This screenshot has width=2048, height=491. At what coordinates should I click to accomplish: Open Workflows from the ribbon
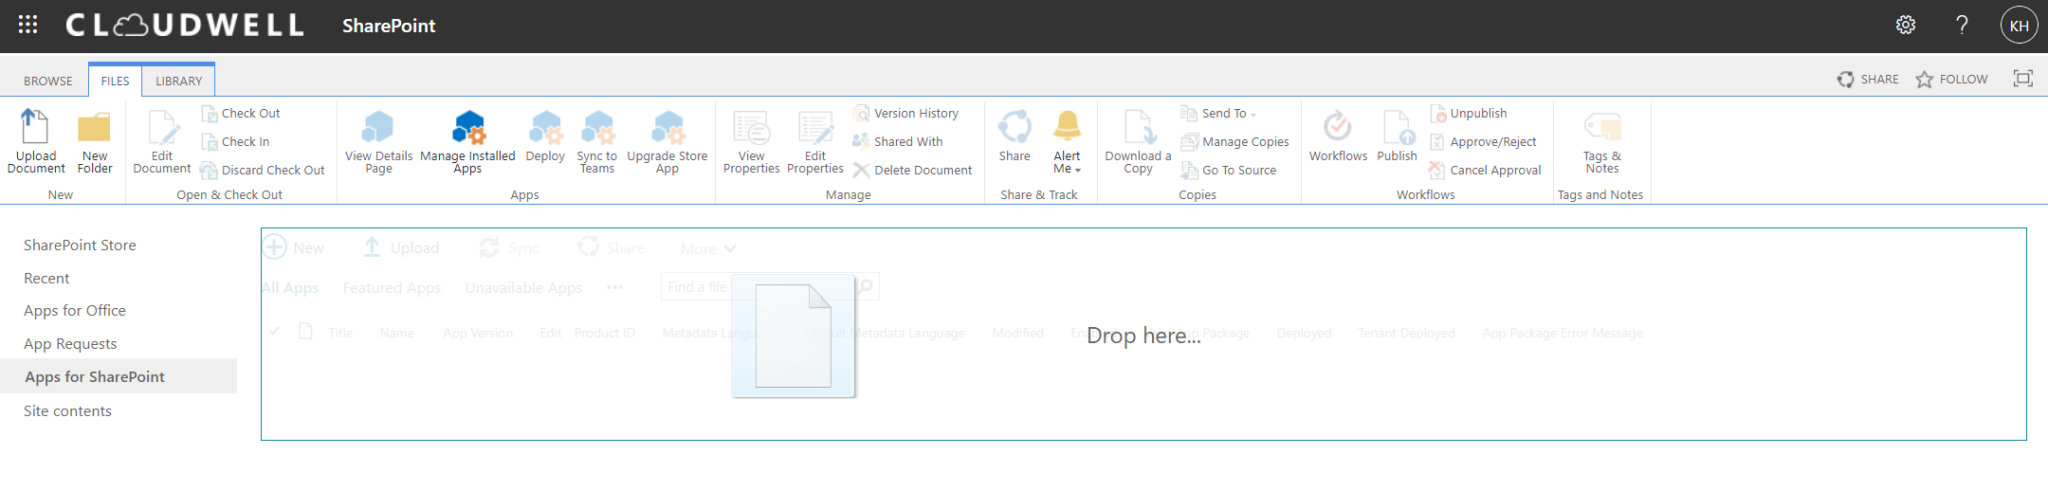point(1338,137)
